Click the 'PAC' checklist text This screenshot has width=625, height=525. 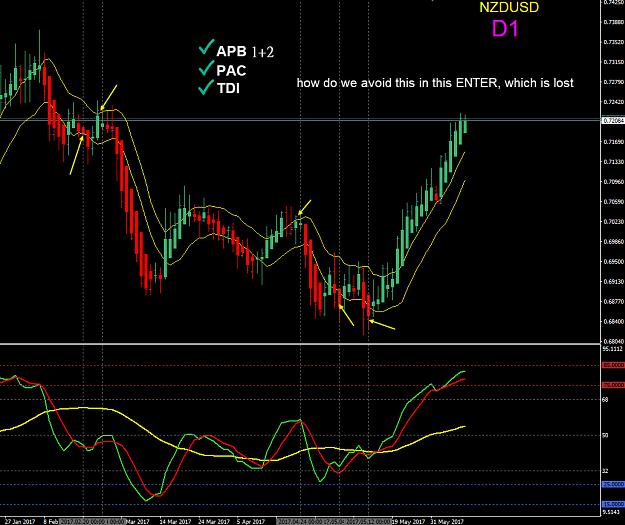pos(231,71)
